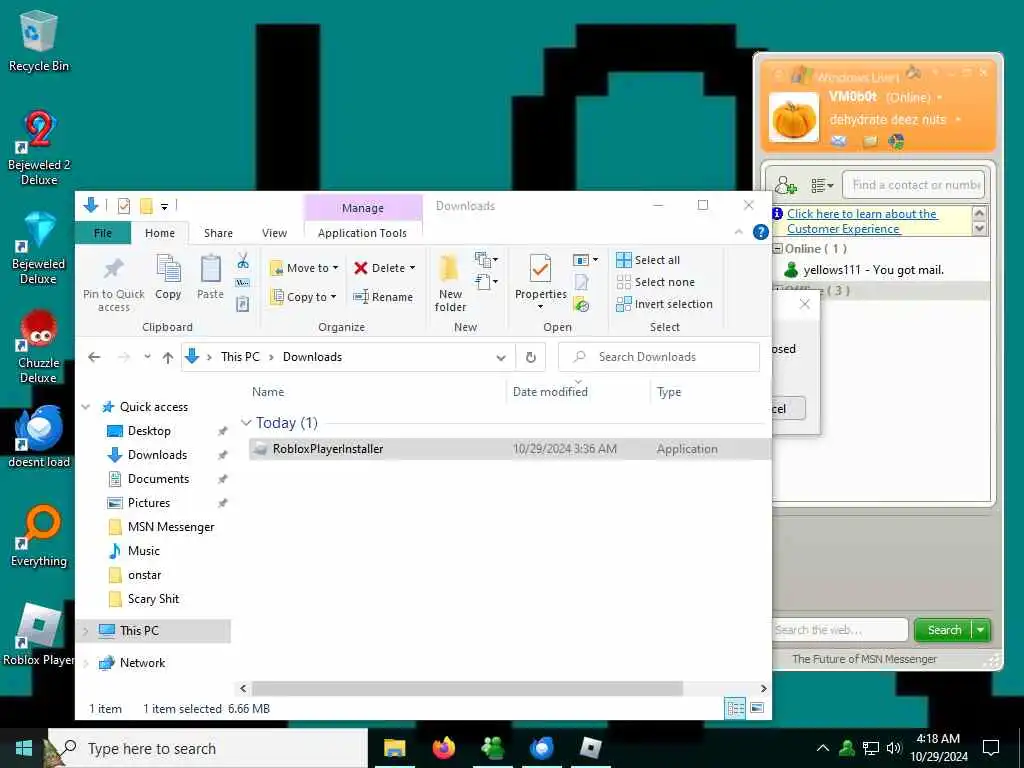Viewport: 1024px width, 768px height.
Task: Click Invert selection in ribbon
Action: pos(664,304)
